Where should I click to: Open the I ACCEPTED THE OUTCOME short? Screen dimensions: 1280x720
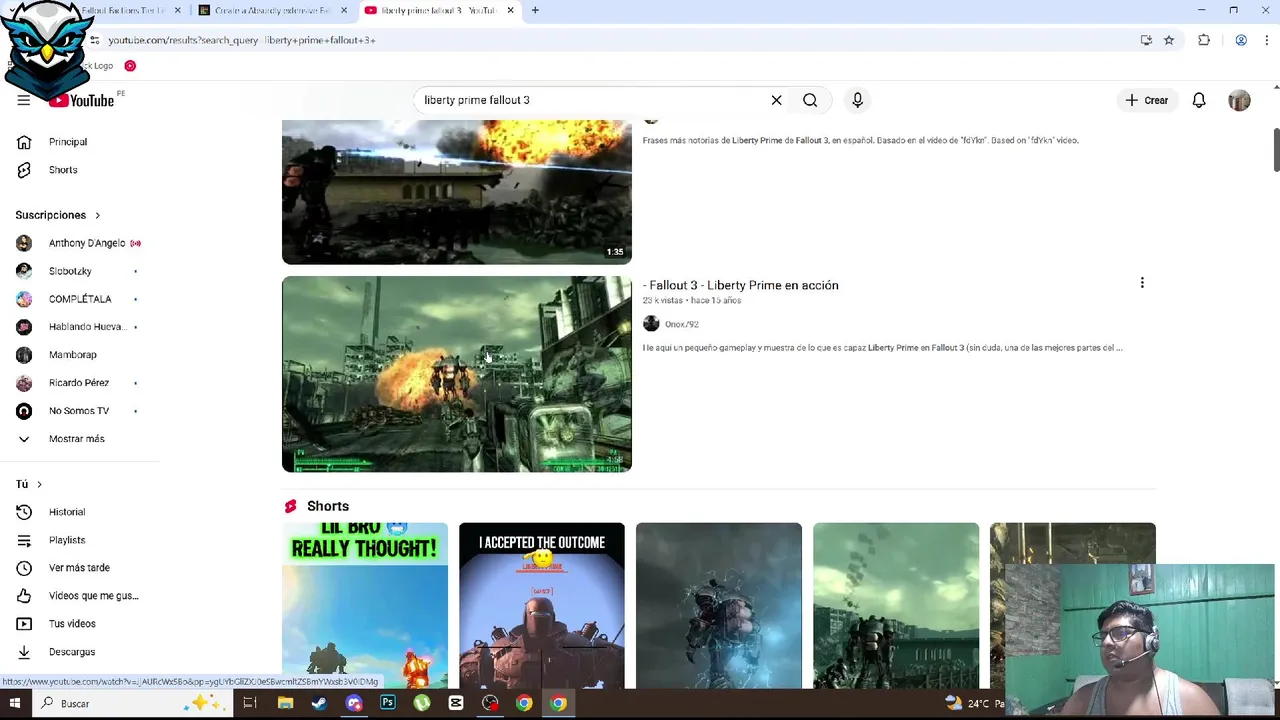[x=542, y=606]
